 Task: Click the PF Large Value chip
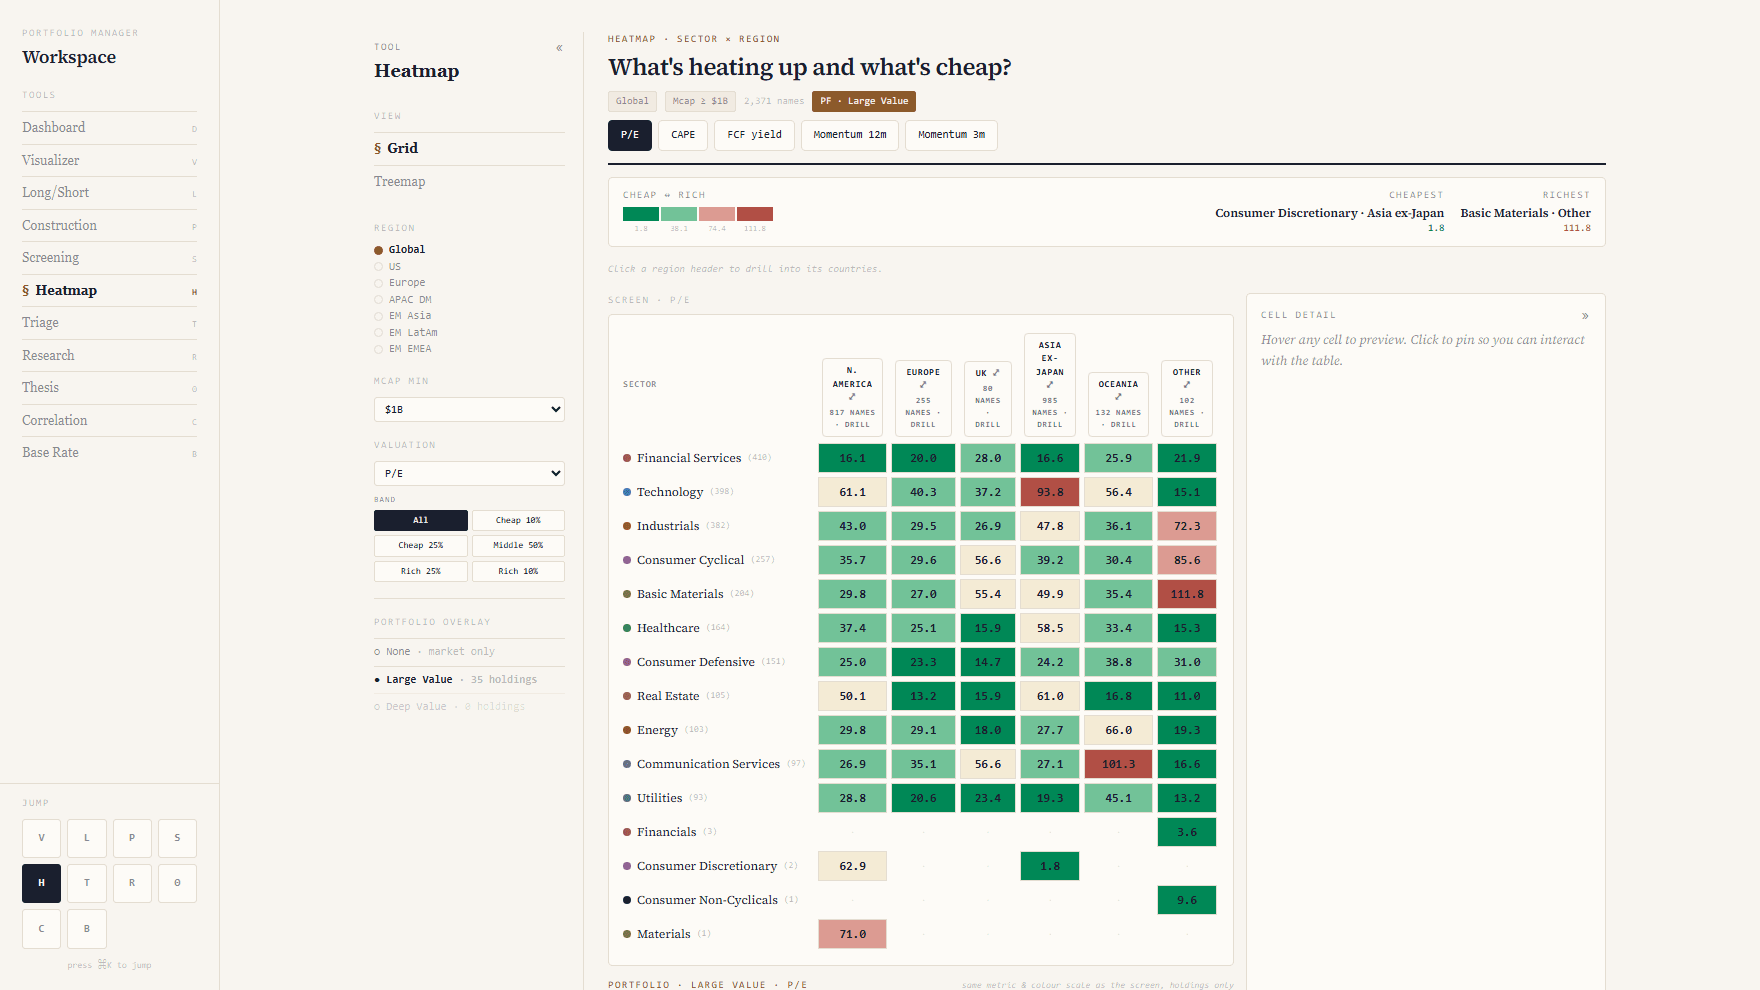tap(864, 101)
